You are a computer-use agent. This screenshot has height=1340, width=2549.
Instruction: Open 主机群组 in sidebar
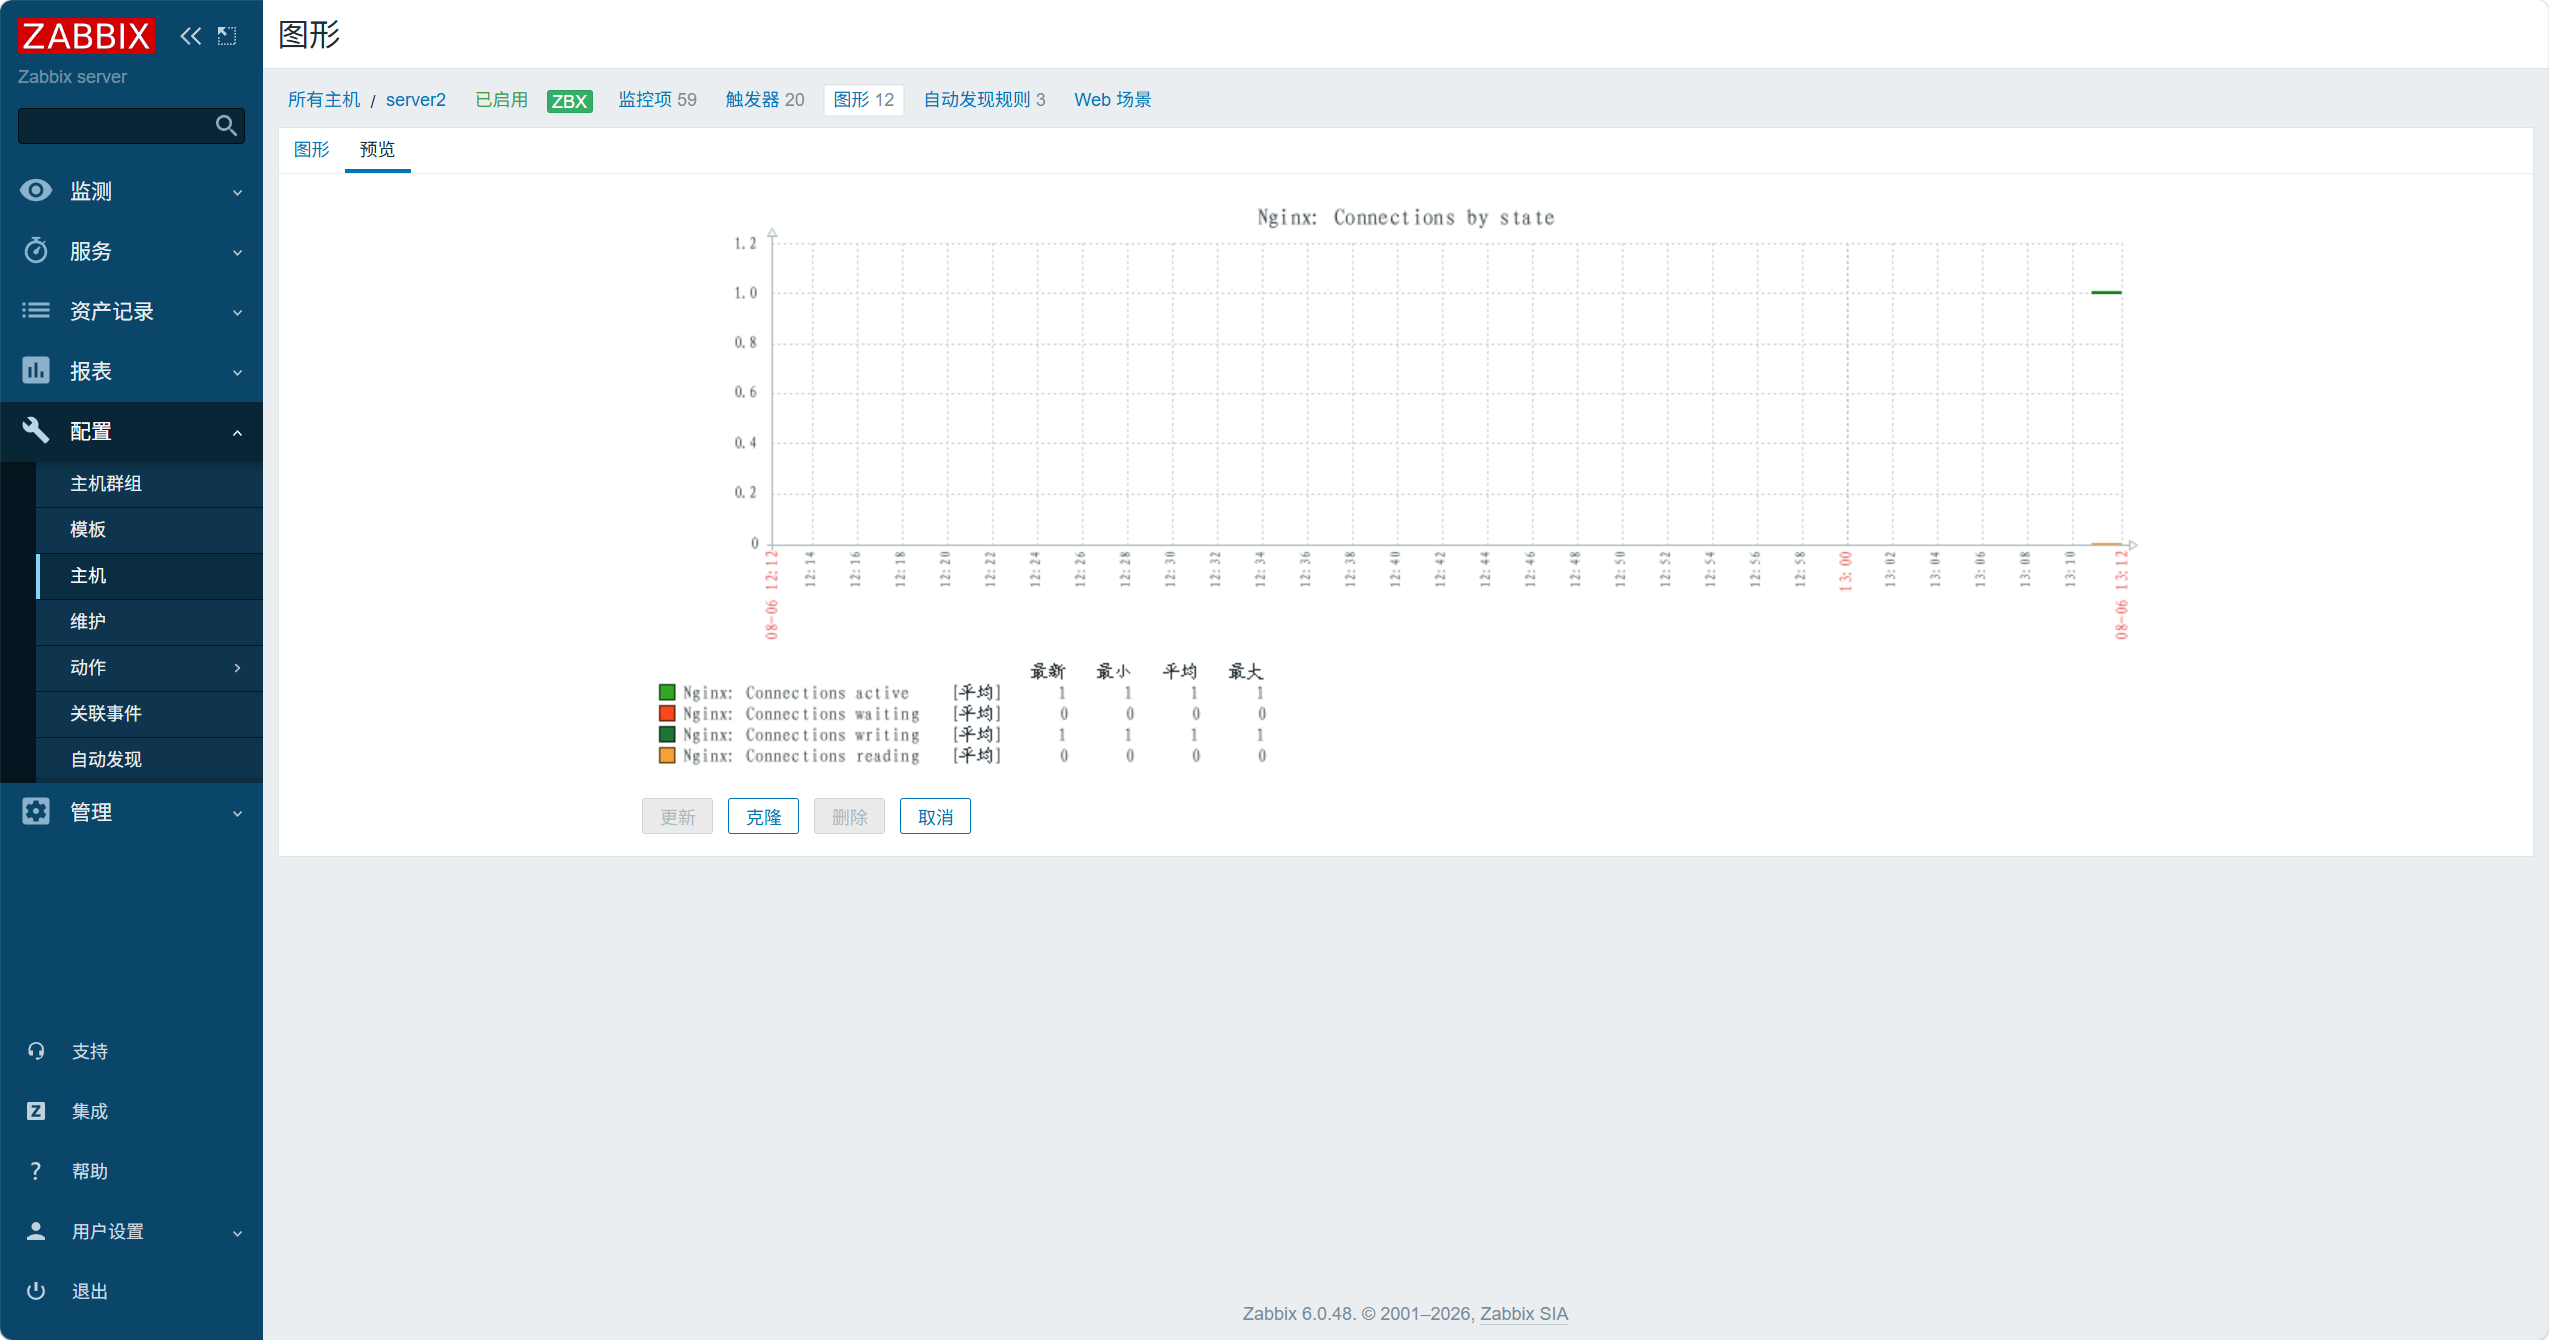click(150, 484)
